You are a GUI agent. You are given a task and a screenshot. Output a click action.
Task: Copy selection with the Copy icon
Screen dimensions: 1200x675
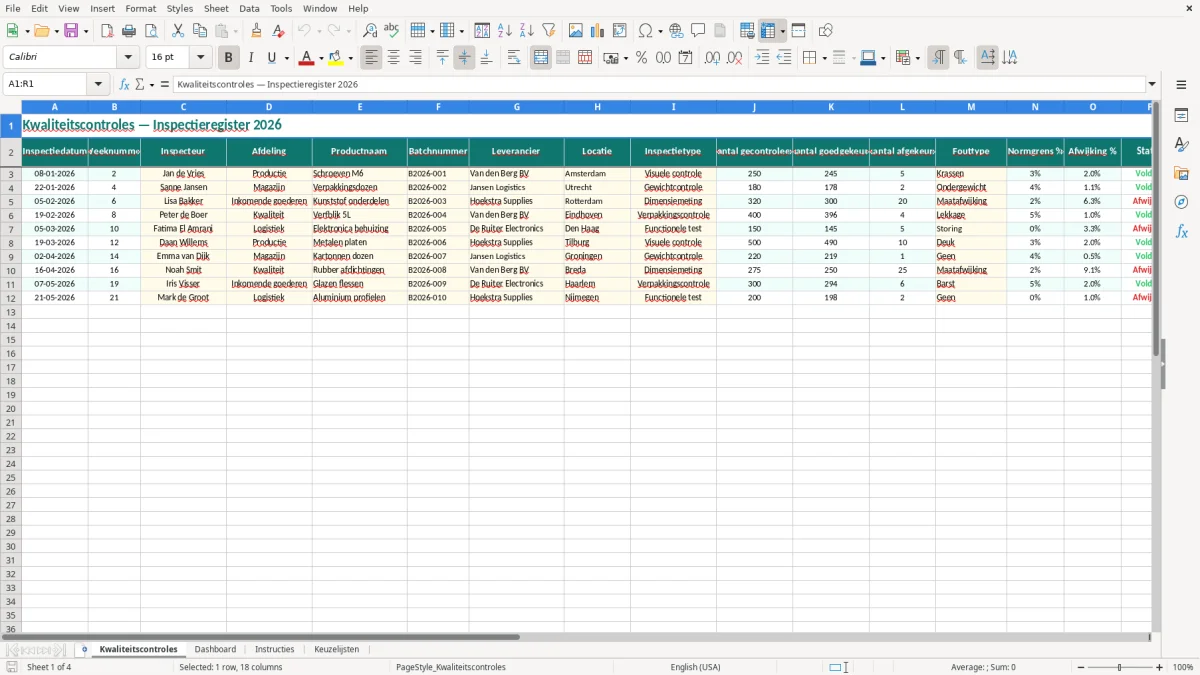[x=199, y=31]
